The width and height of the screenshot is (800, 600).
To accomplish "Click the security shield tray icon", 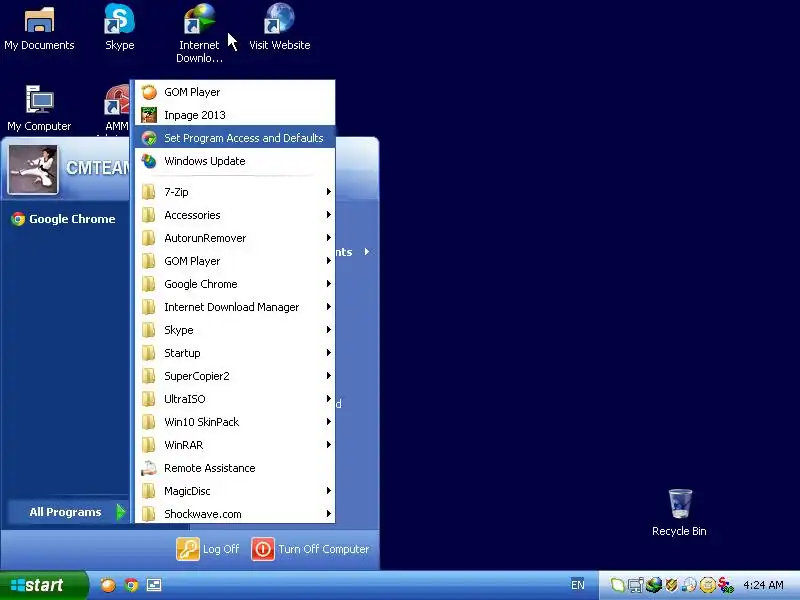I will (x=671, y=585).
